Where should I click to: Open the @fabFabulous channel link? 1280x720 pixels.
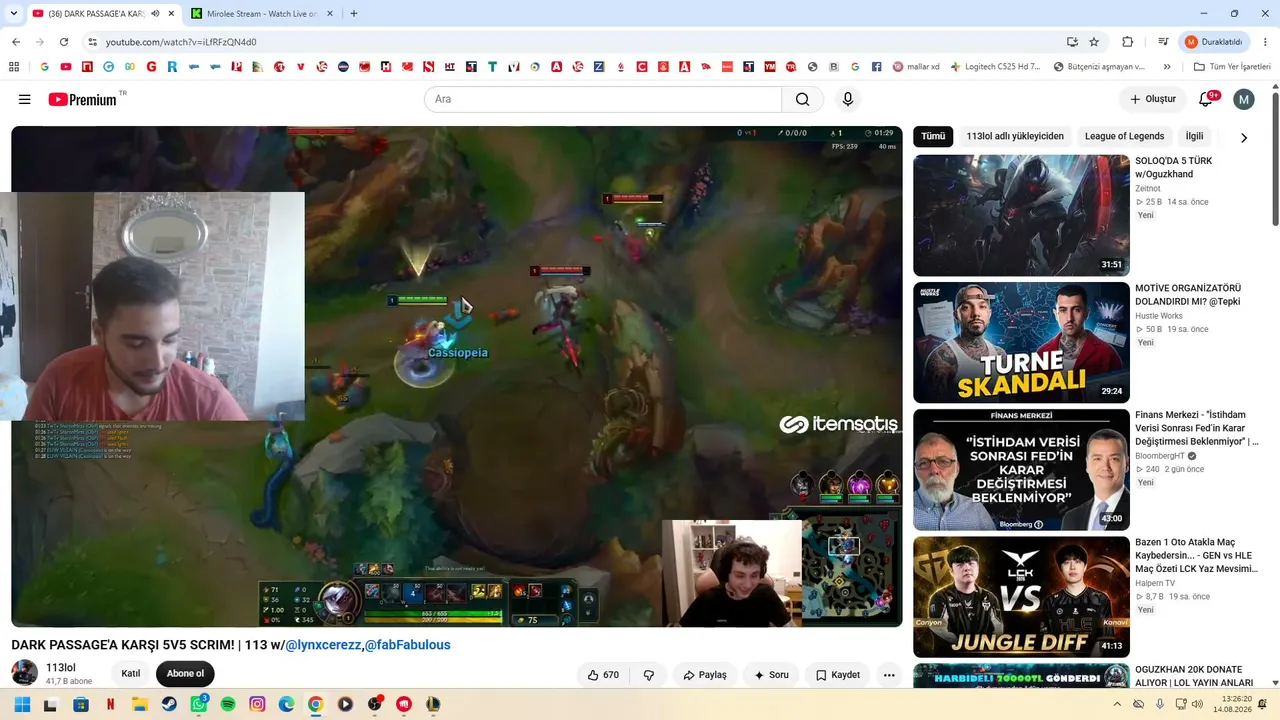pyautogui.click(x=407, y=645)
